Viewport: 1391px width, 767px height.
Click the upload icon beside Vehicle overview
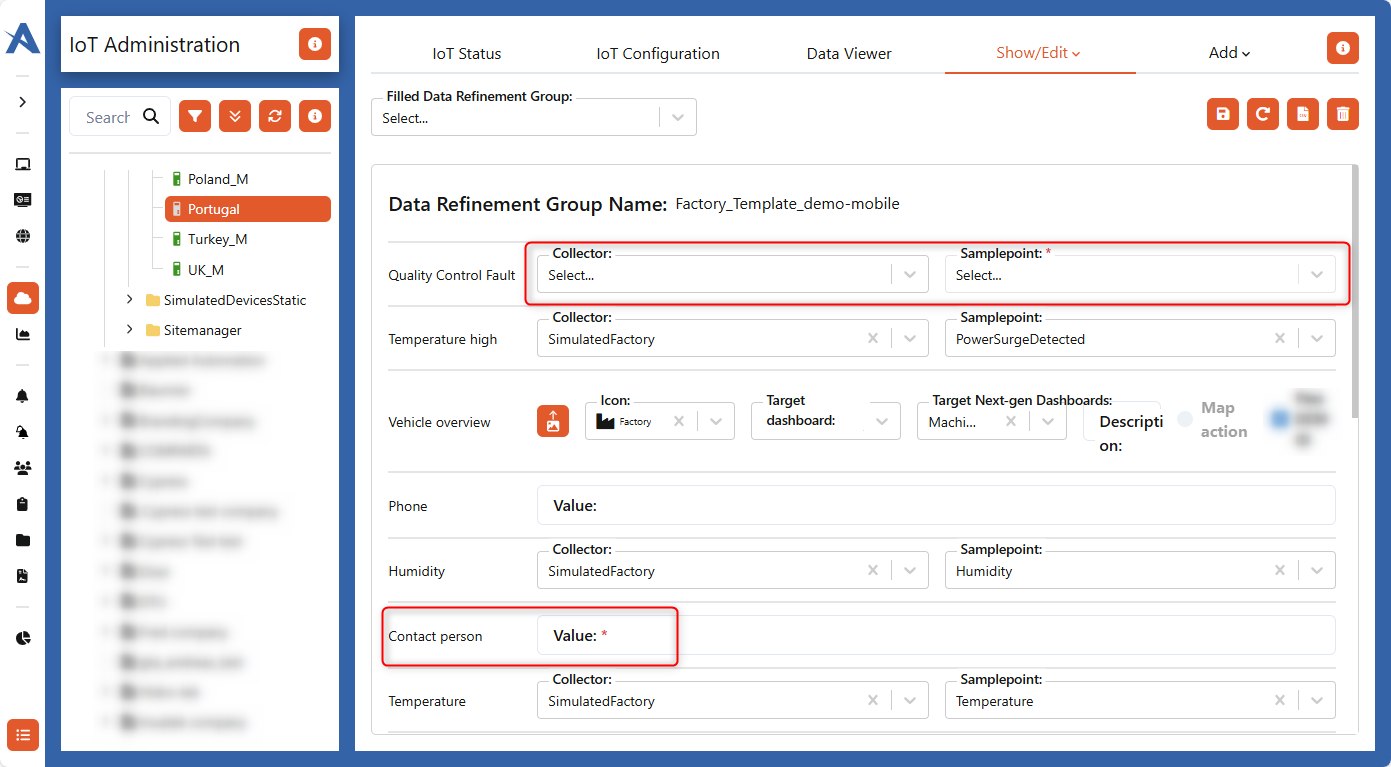553,421
